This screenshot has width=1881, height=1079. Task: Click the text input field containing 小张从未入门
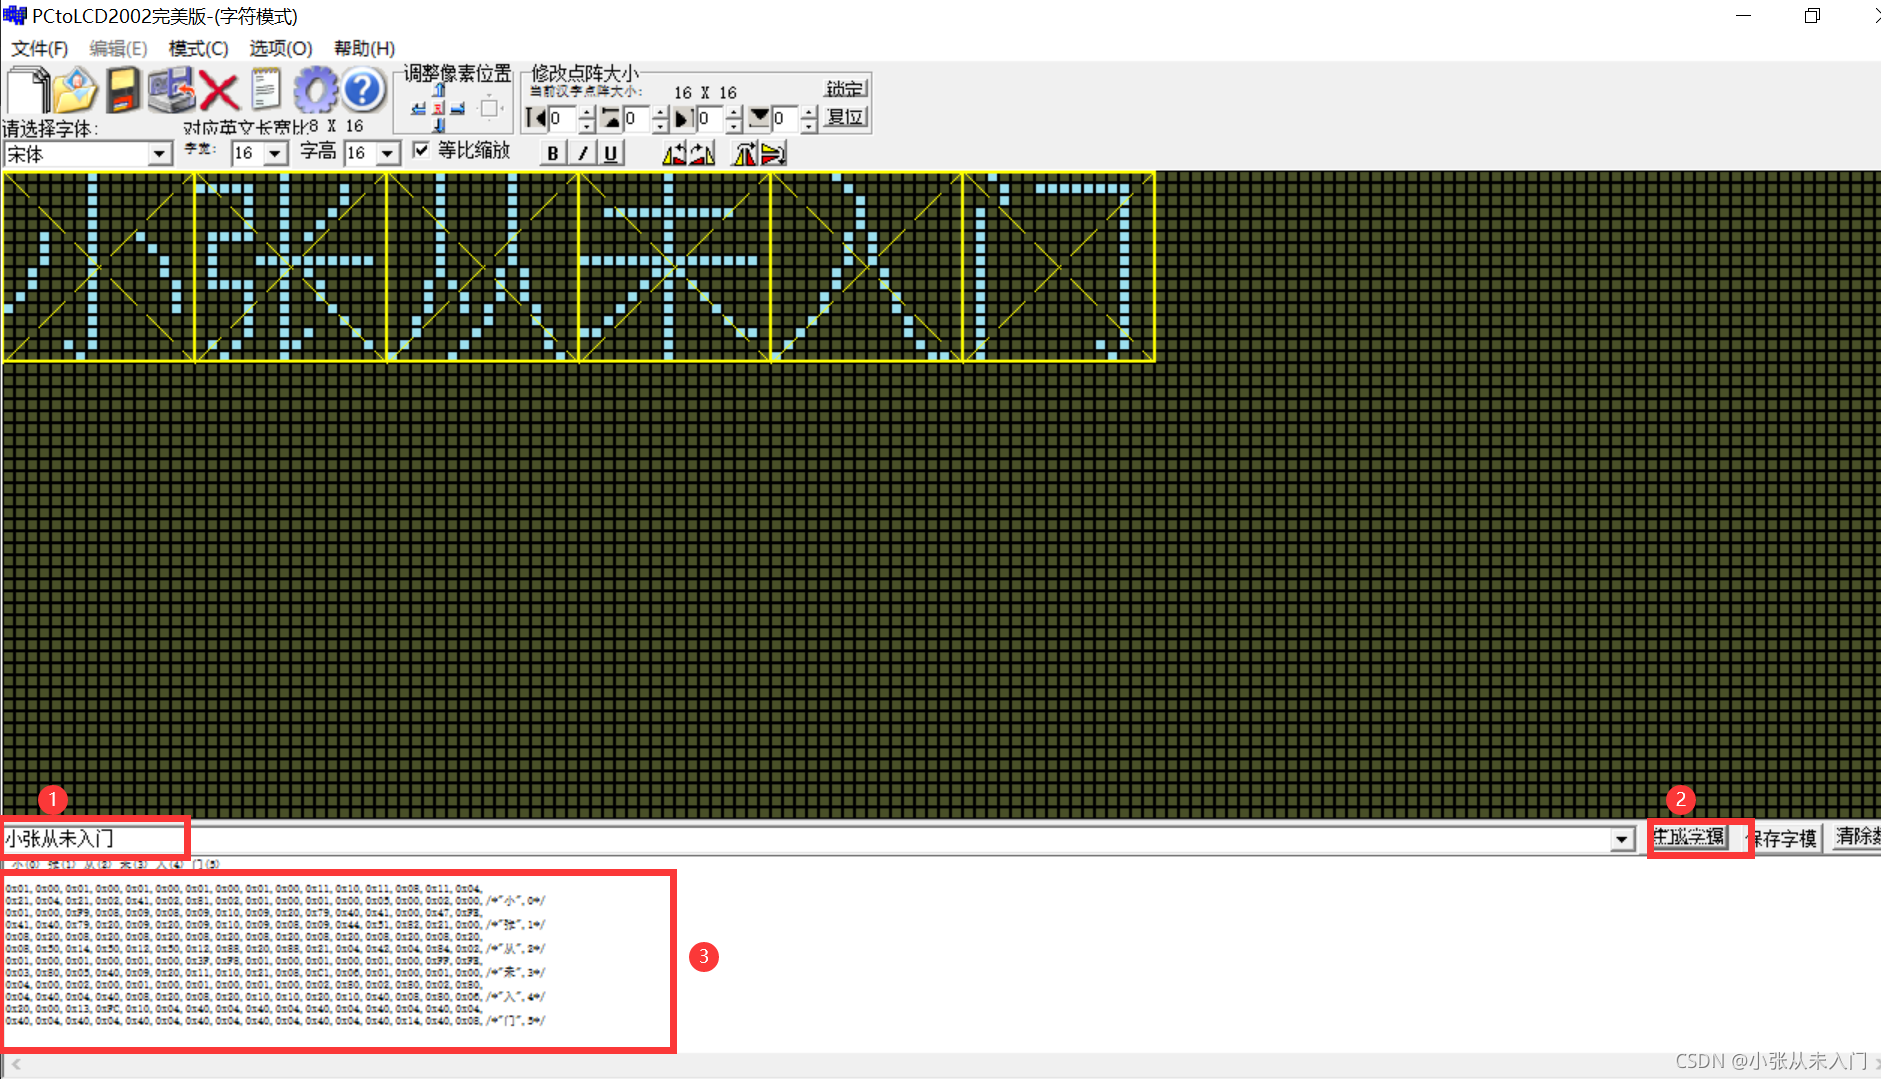(95, 838)
